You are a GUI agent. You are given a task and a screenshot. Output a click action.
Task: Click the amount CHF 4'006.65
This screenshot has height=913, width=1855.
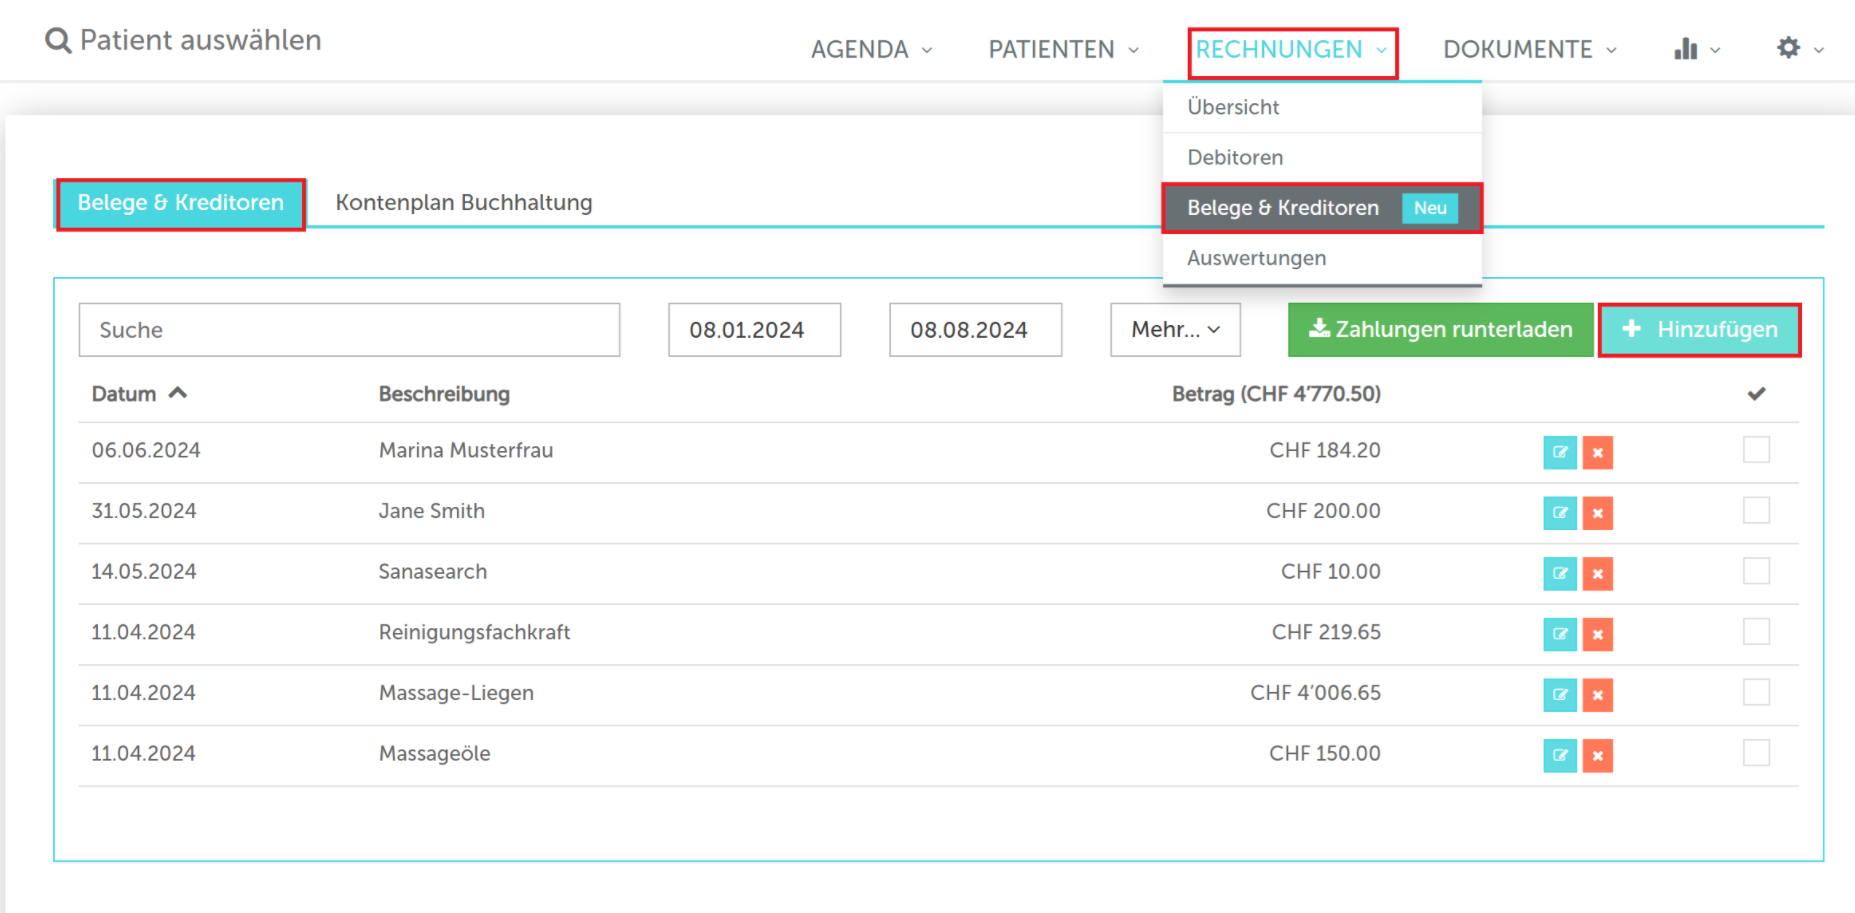[x=1315, y=693]
